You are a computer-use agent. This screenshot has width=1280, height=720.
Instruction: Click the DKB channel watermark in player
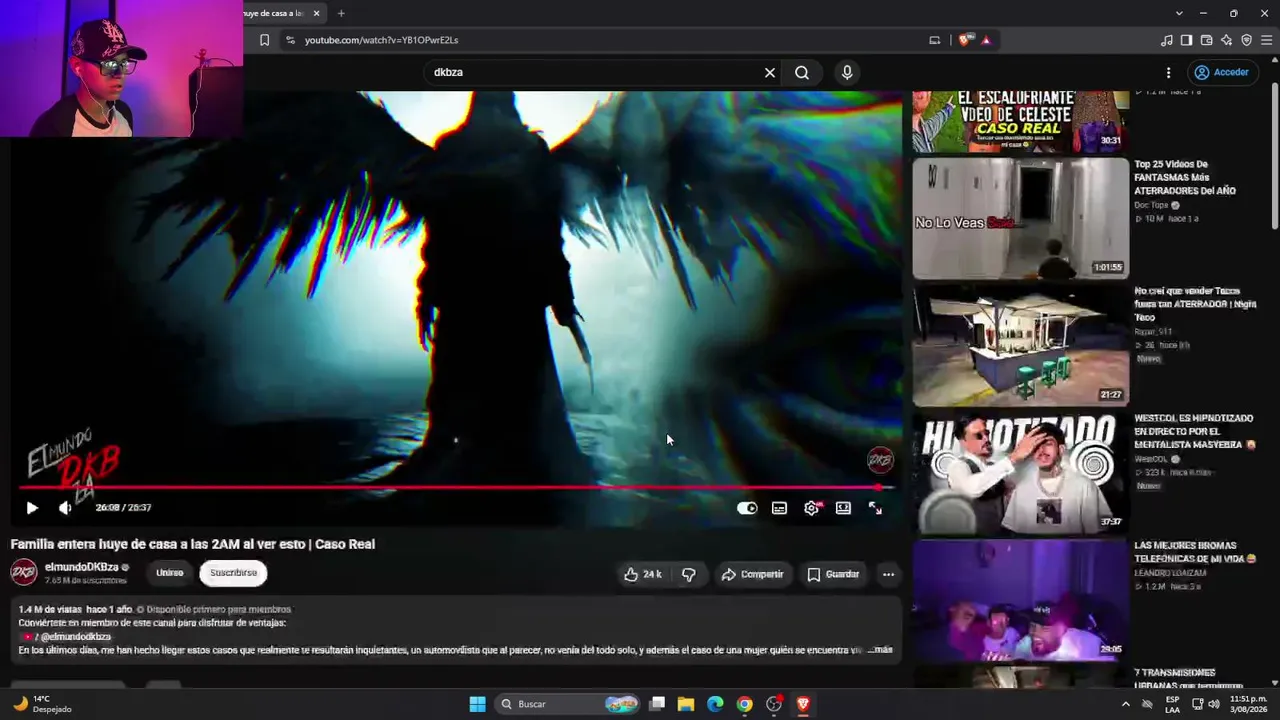[x=880, y=460]
